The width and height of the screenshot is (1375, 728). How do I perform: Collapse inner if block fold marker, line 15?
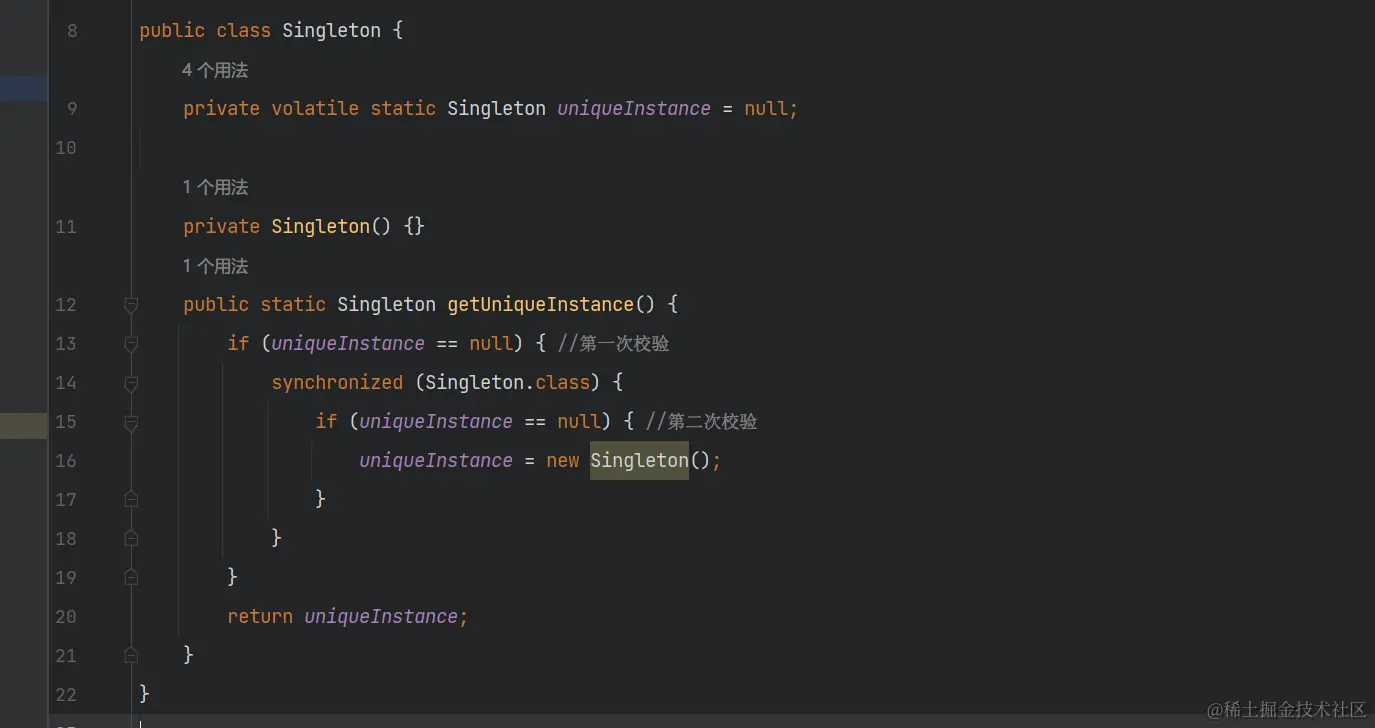pos(131,422)
